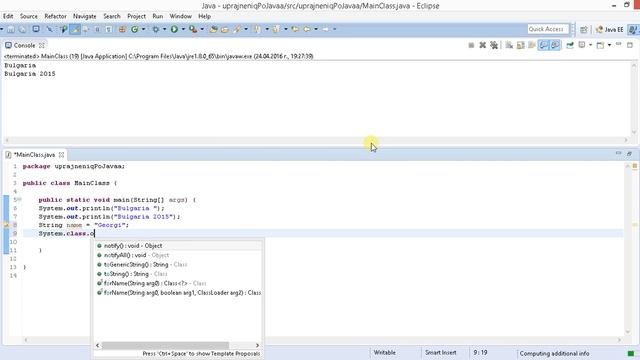Minimize the Console view panel
This screenshot has height=360, width=640.
pyautogui.click(x=618, y=44)
